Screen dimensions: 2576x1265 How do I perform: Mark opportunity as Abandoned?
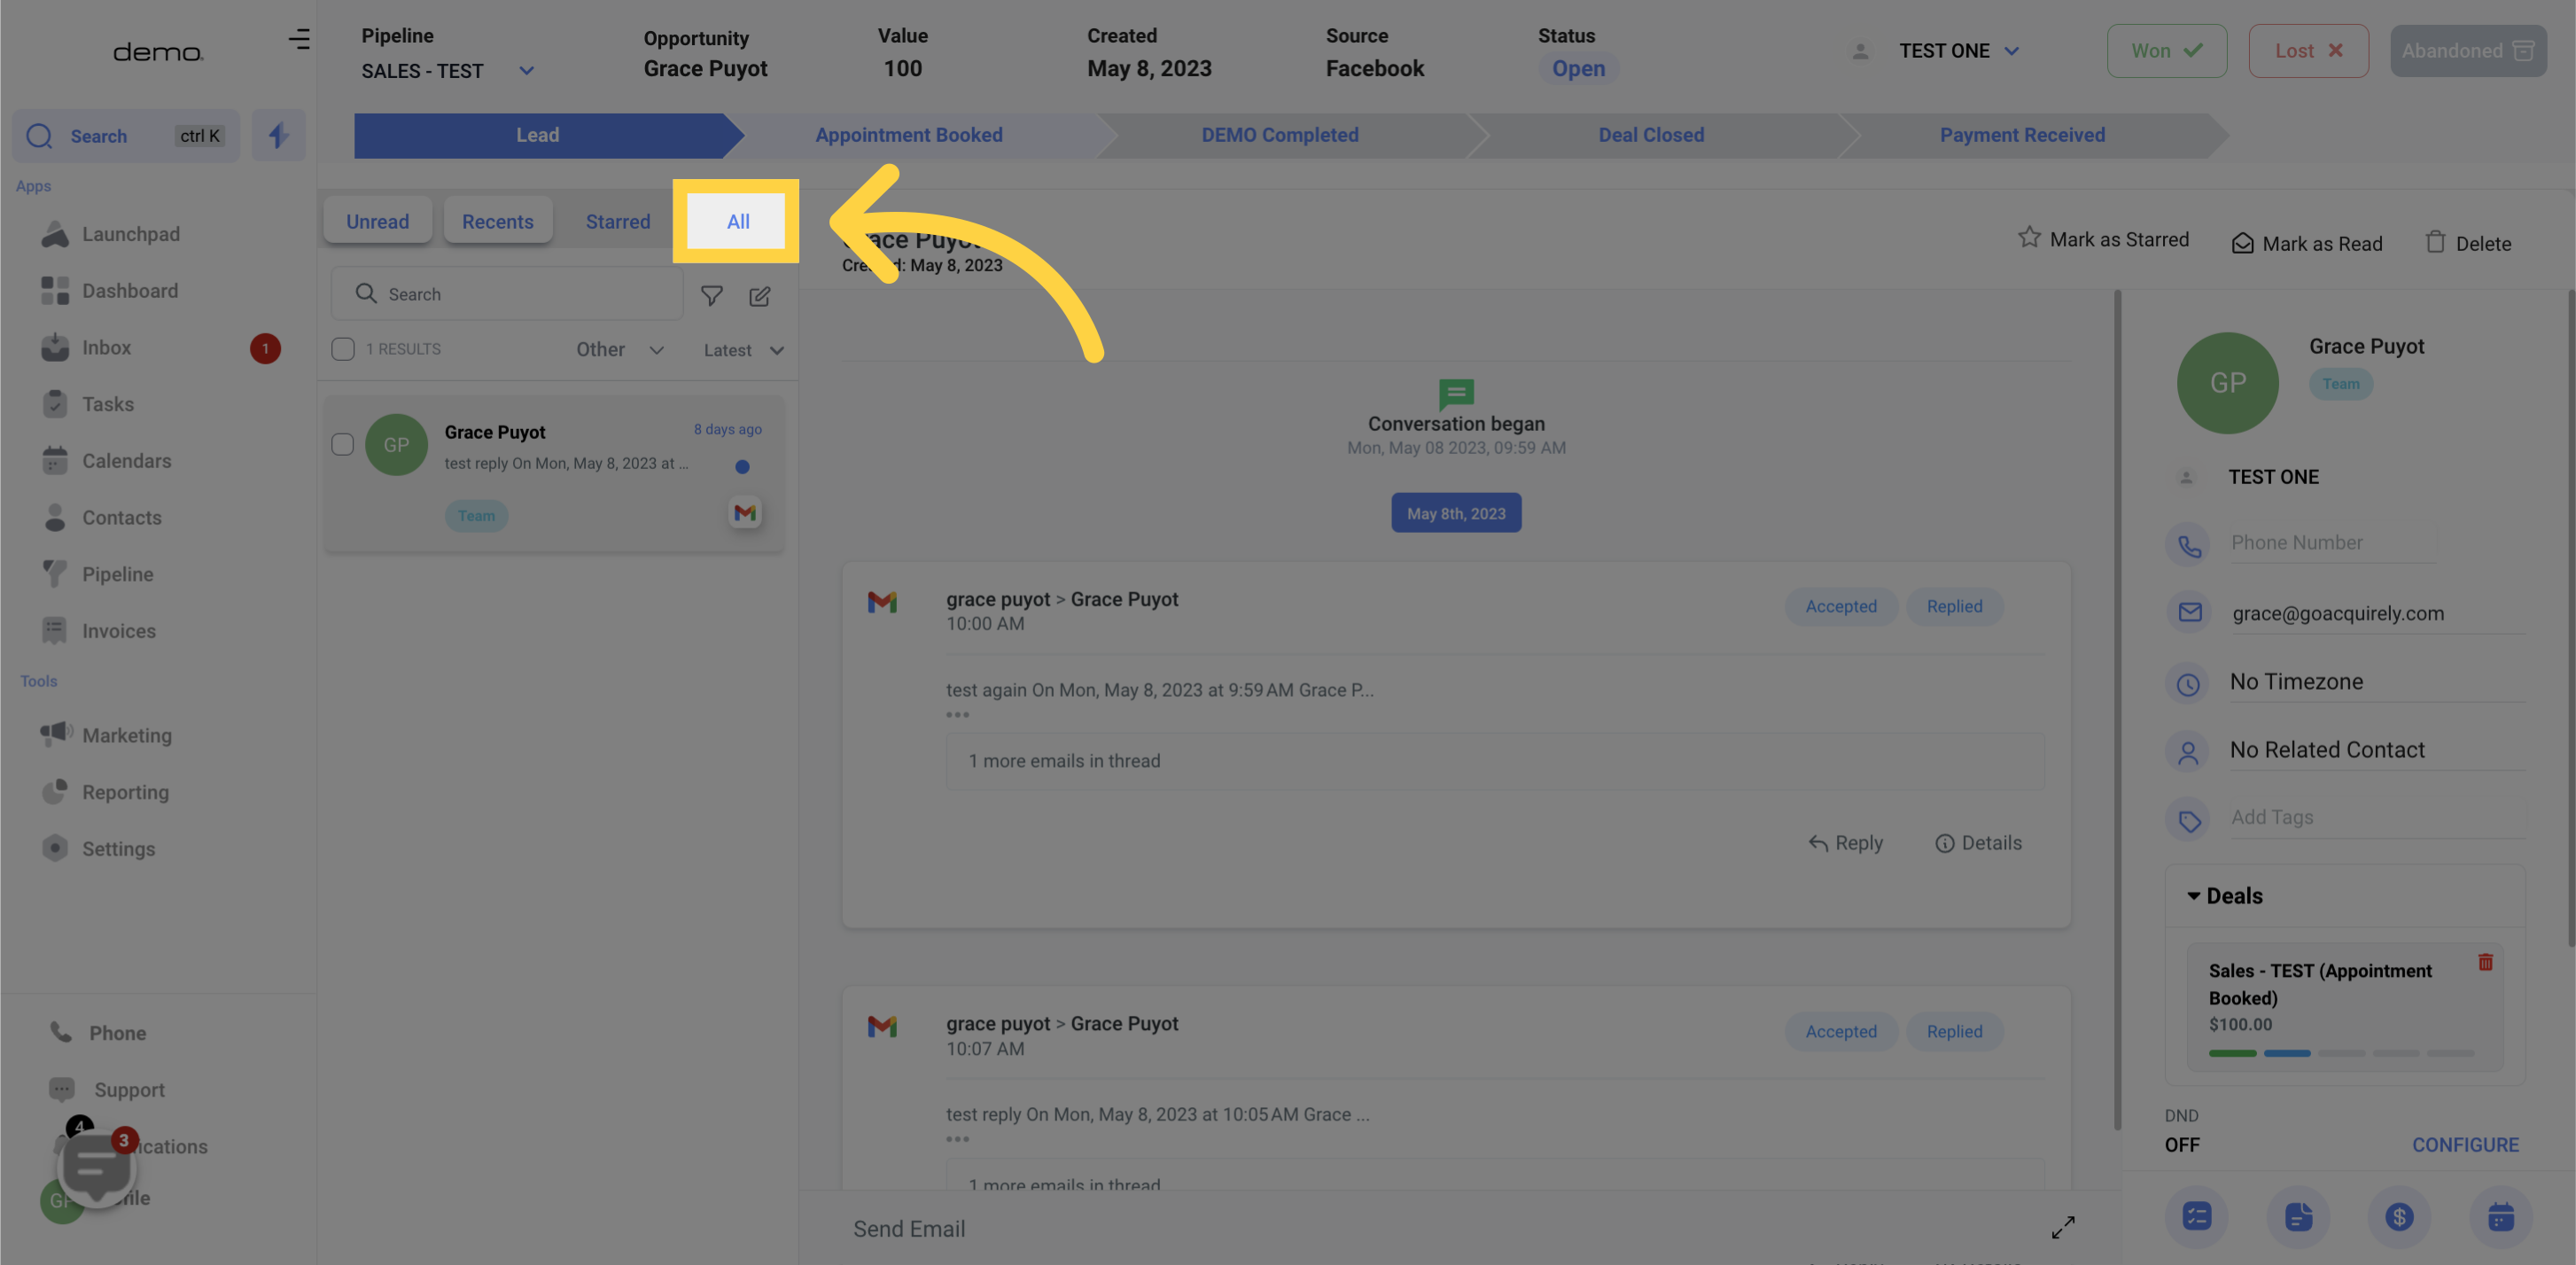pyautogui.click(x=2468, y=51)
